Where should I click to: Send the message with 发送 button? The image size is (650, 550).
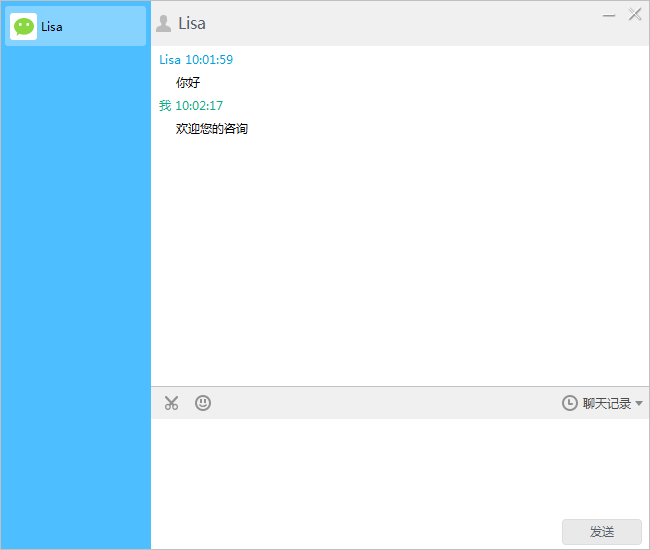[601, 531]
